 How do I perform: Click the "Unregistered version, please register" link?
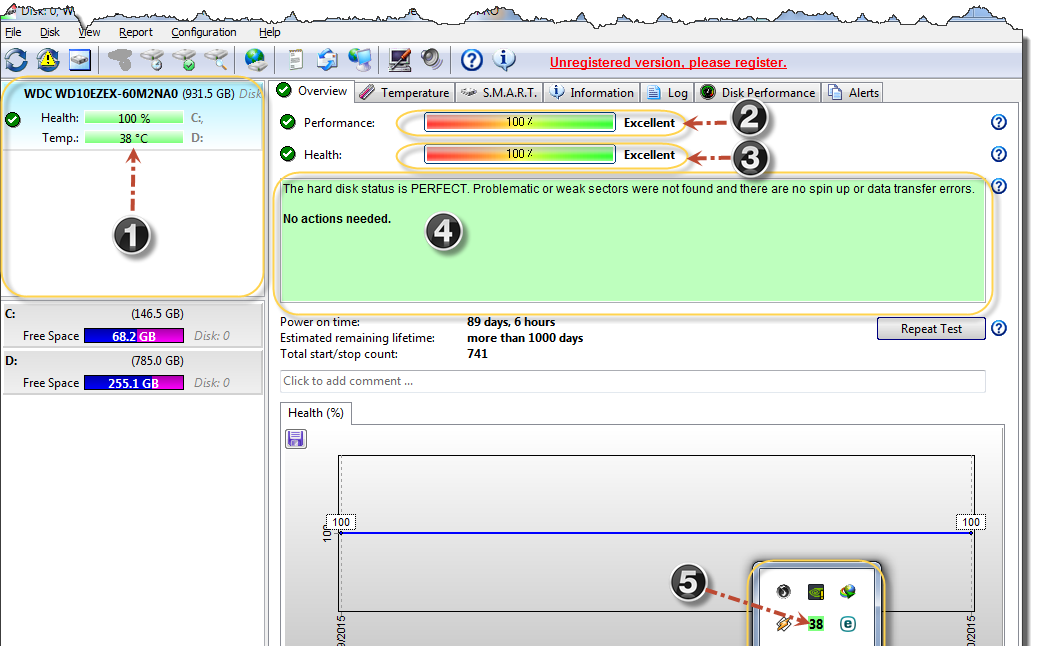pos(668,62)
